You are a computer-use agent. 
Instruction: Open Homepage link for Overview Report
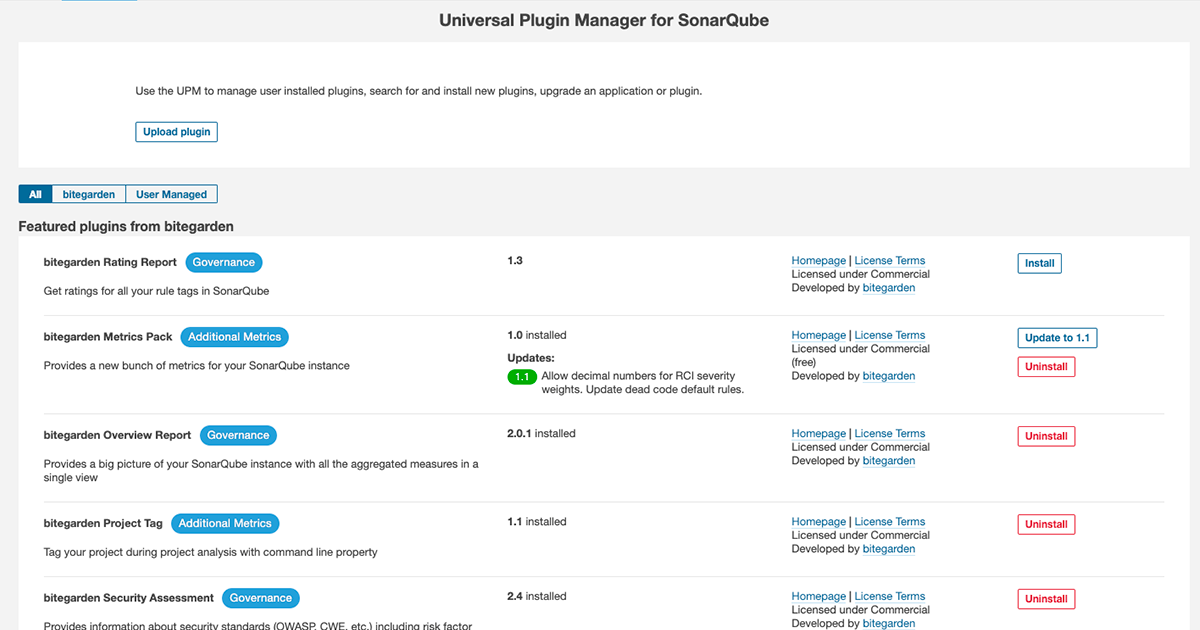pos(818,434)
